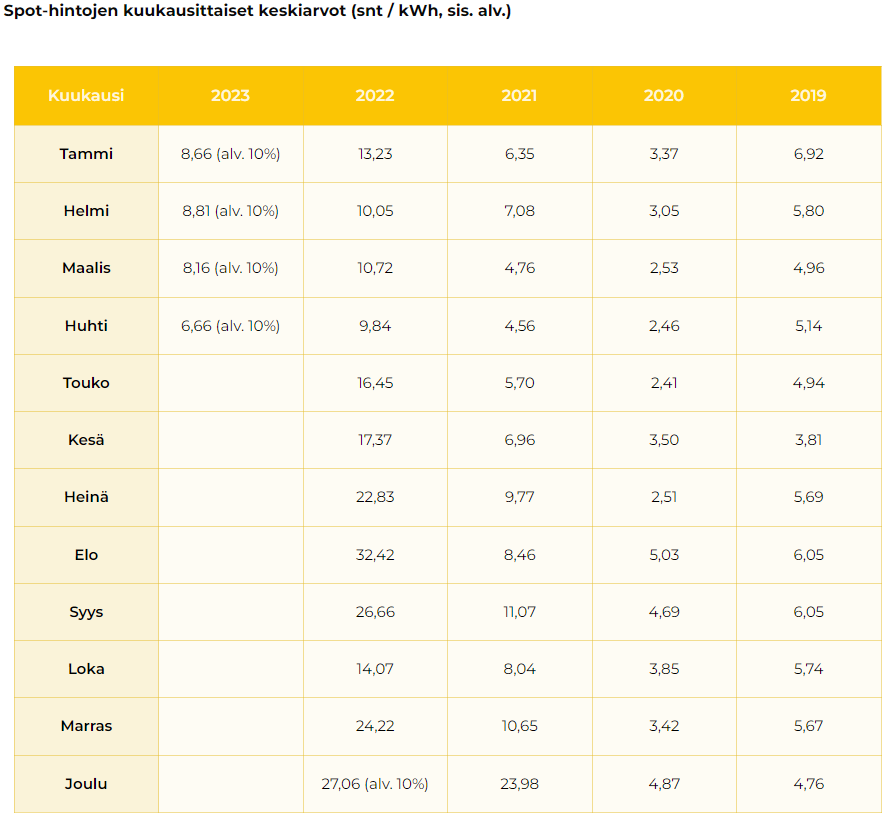Select the 6,66 (alv. 10%) Huhti cell
The height and width of the screenshot is (819, 889).
click(230, 326)
